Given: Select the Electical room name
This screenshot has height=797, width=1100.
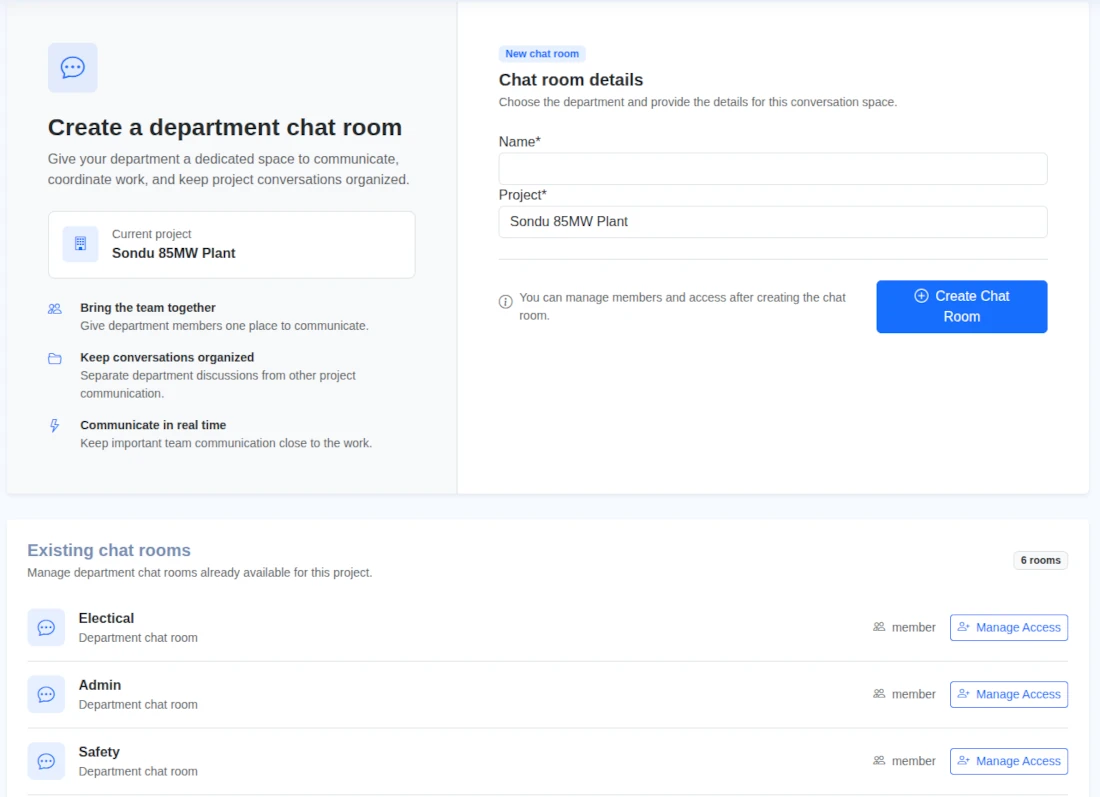Looking at the screenshot, I should click(x=106, y=618).
